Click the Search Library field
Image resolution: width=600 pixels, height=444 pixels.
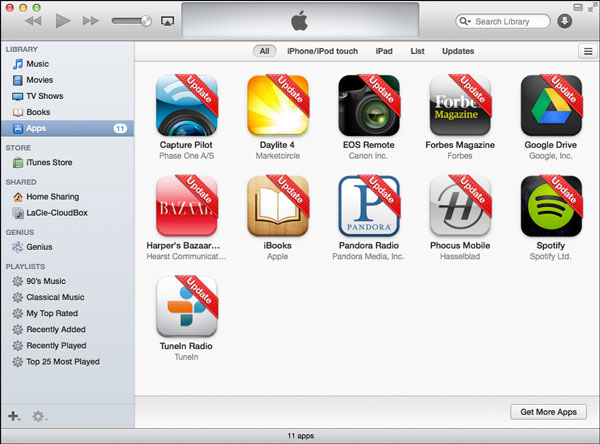(x=503, y=21)
